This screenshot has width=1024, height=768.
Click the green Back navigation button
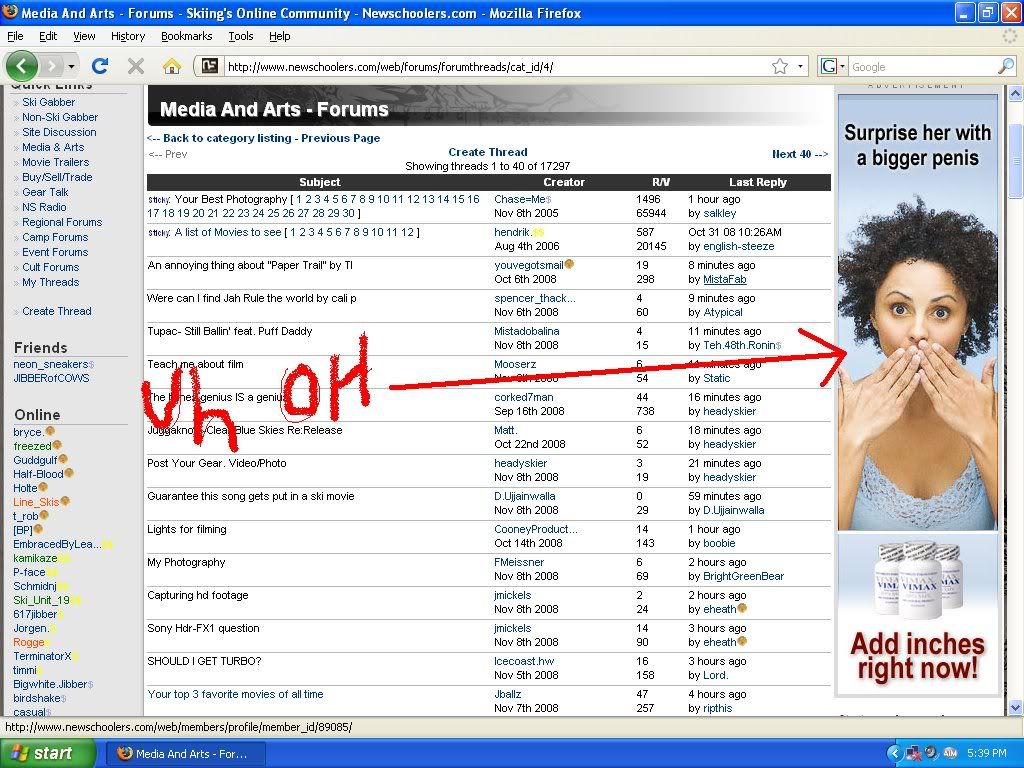point(22,66)
